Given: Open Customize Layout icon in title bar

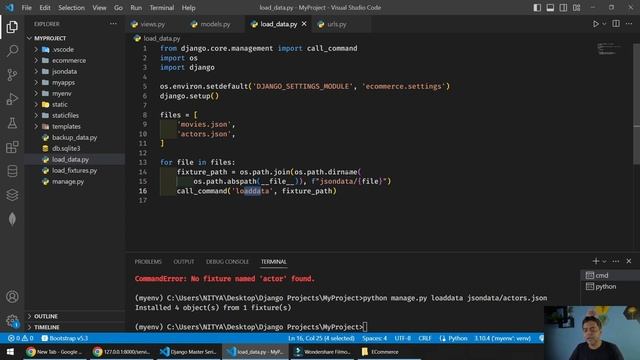Looking at the screenshot, I should (x=576, y=8).
